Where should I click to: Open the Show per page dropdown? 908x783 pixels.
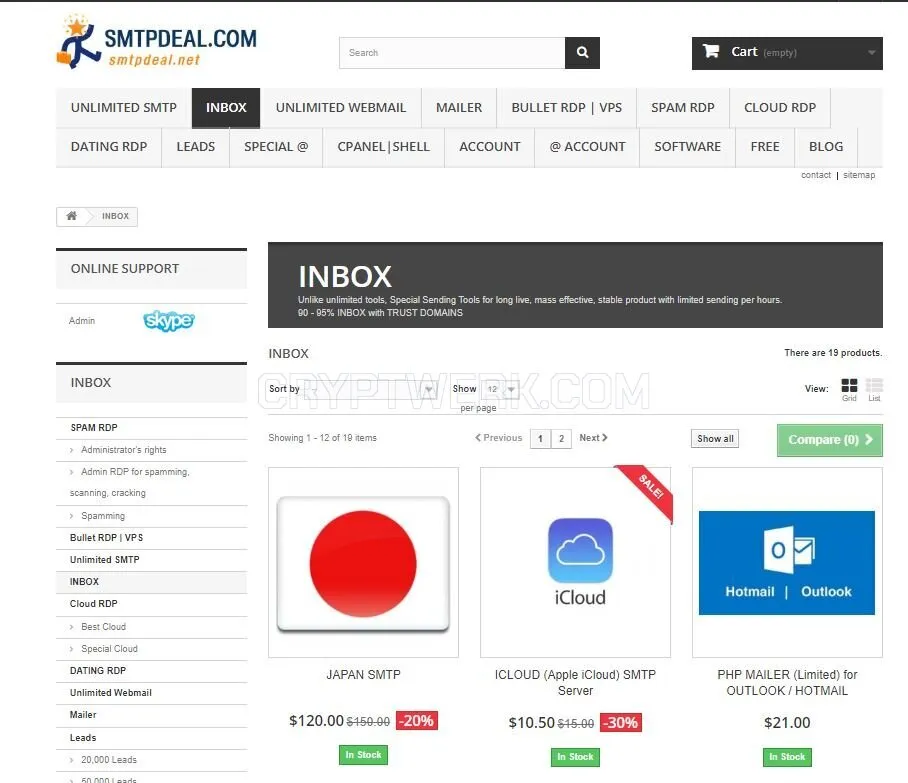coord(500,389)
